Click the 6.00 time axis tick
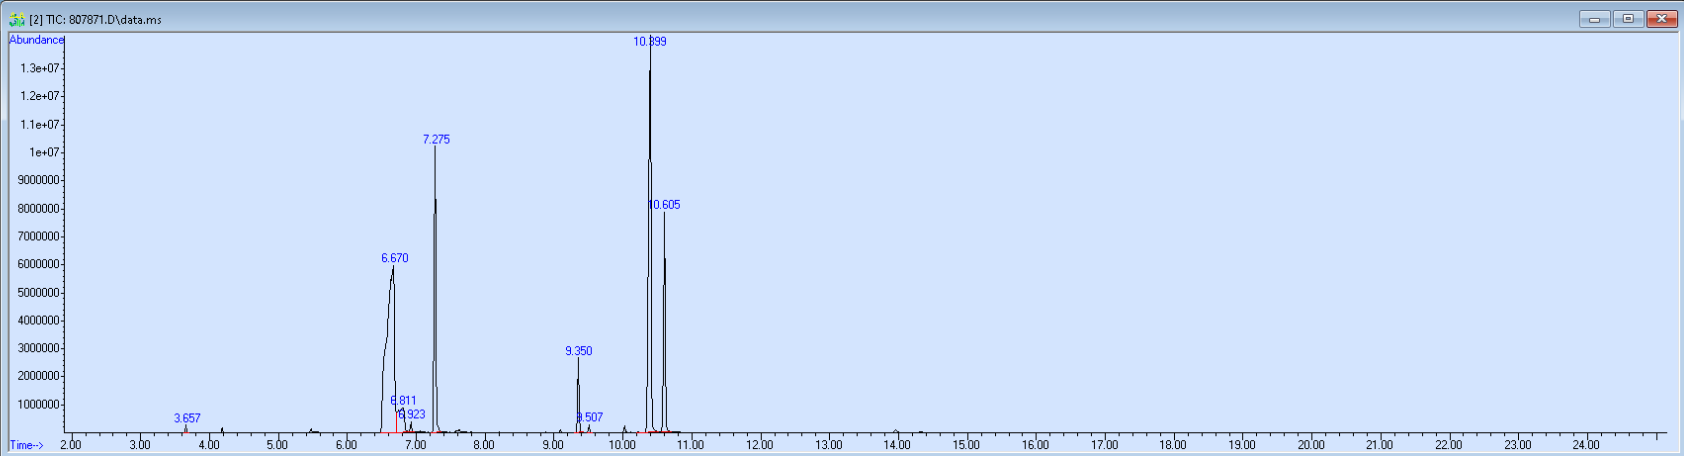This screenshot has height=456, width=1684. click(x=346, y=445)
